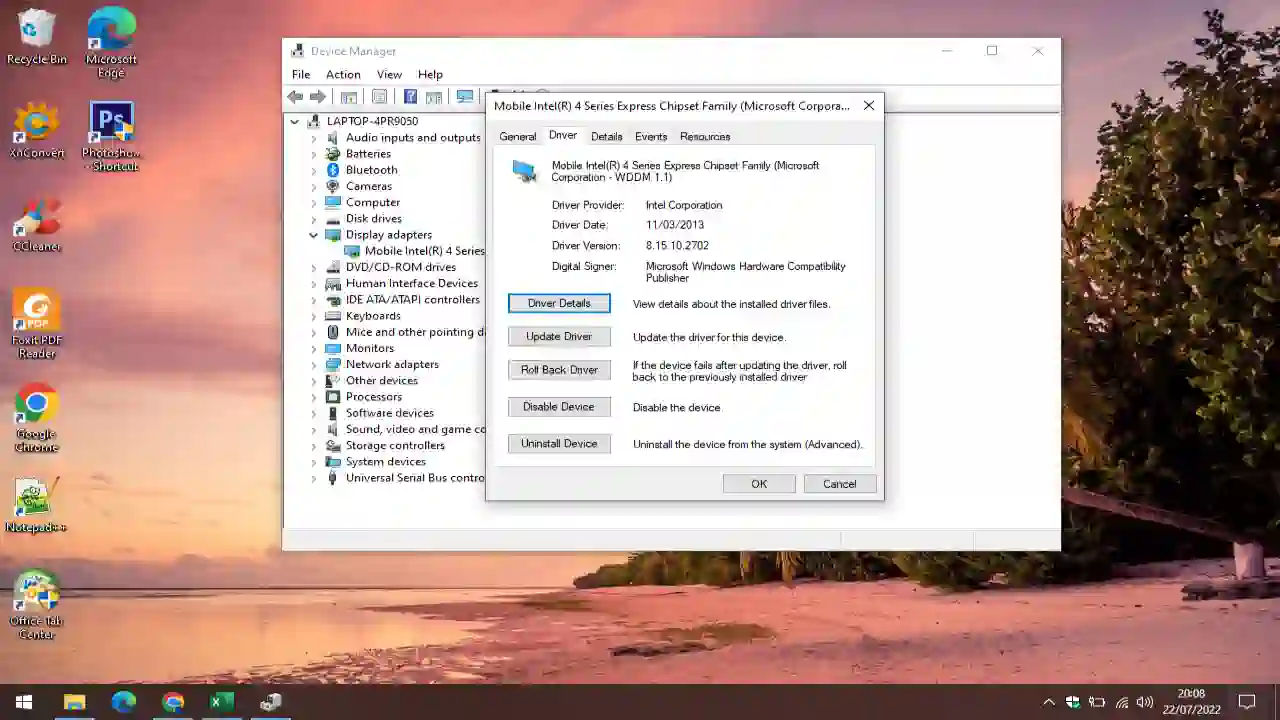Expand the Storage controllers category
1280x720 pixels.
[x=313, y=446]
